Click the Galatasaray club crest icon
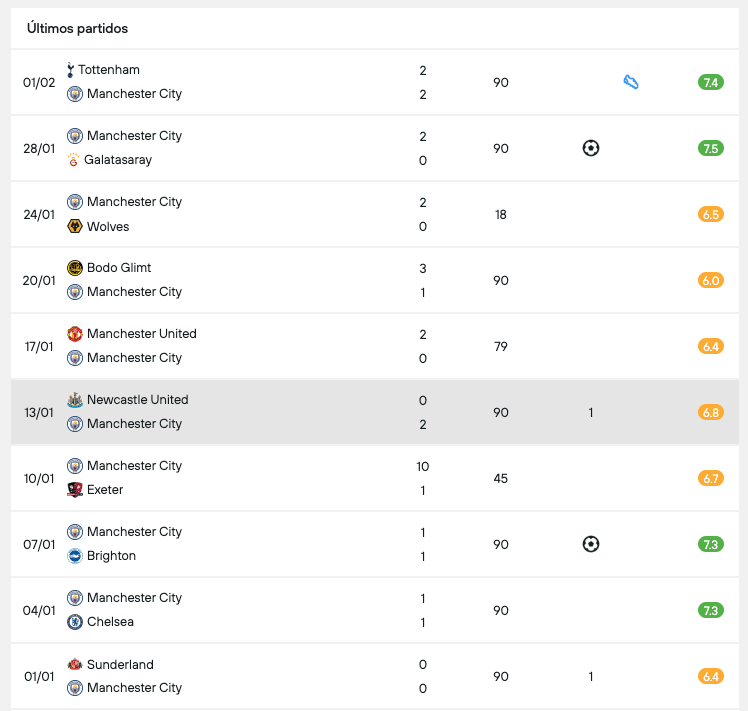 73,160
